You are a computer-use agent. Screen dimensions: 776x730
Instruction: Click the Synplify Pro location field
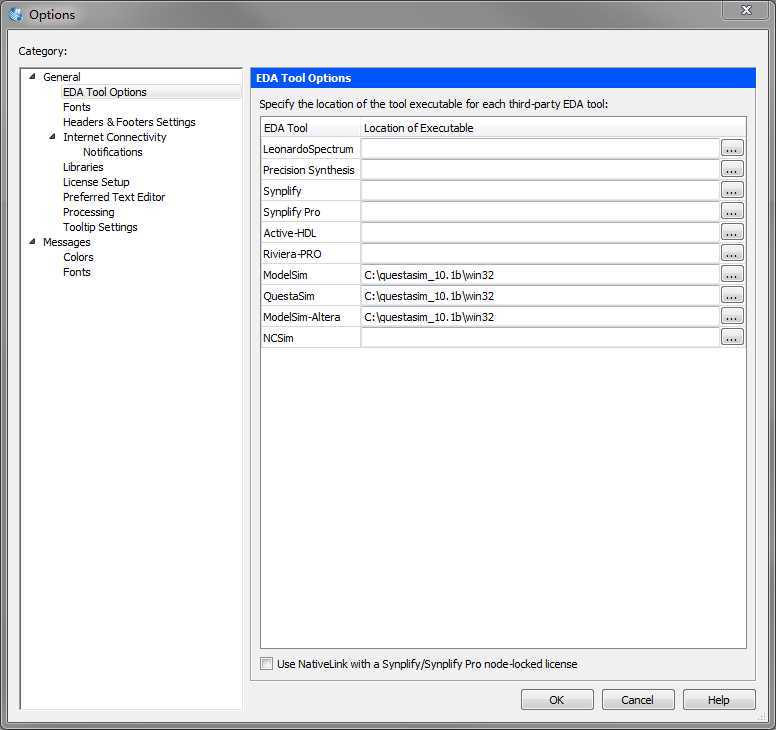540,211
